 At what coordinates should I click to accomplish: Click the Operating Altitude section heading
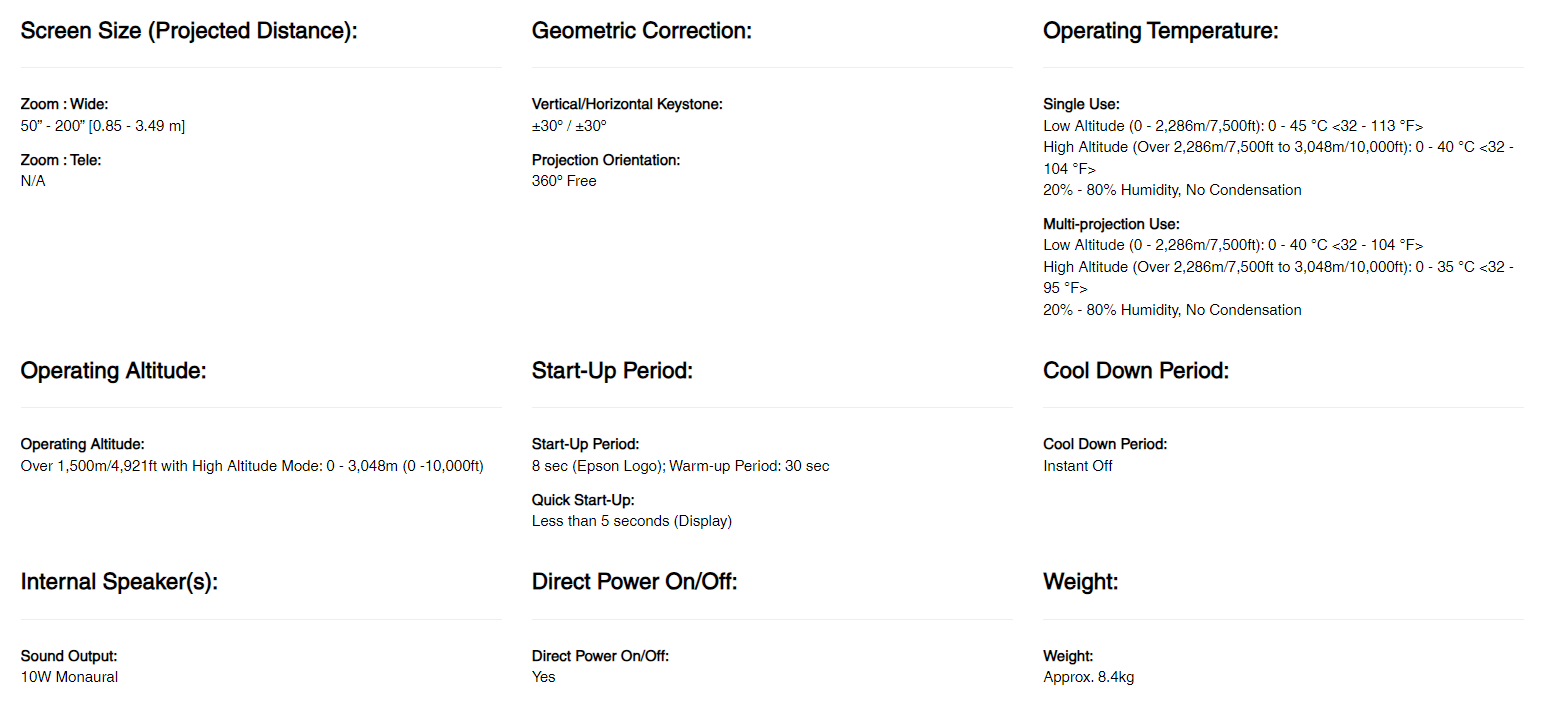(113, 371)
